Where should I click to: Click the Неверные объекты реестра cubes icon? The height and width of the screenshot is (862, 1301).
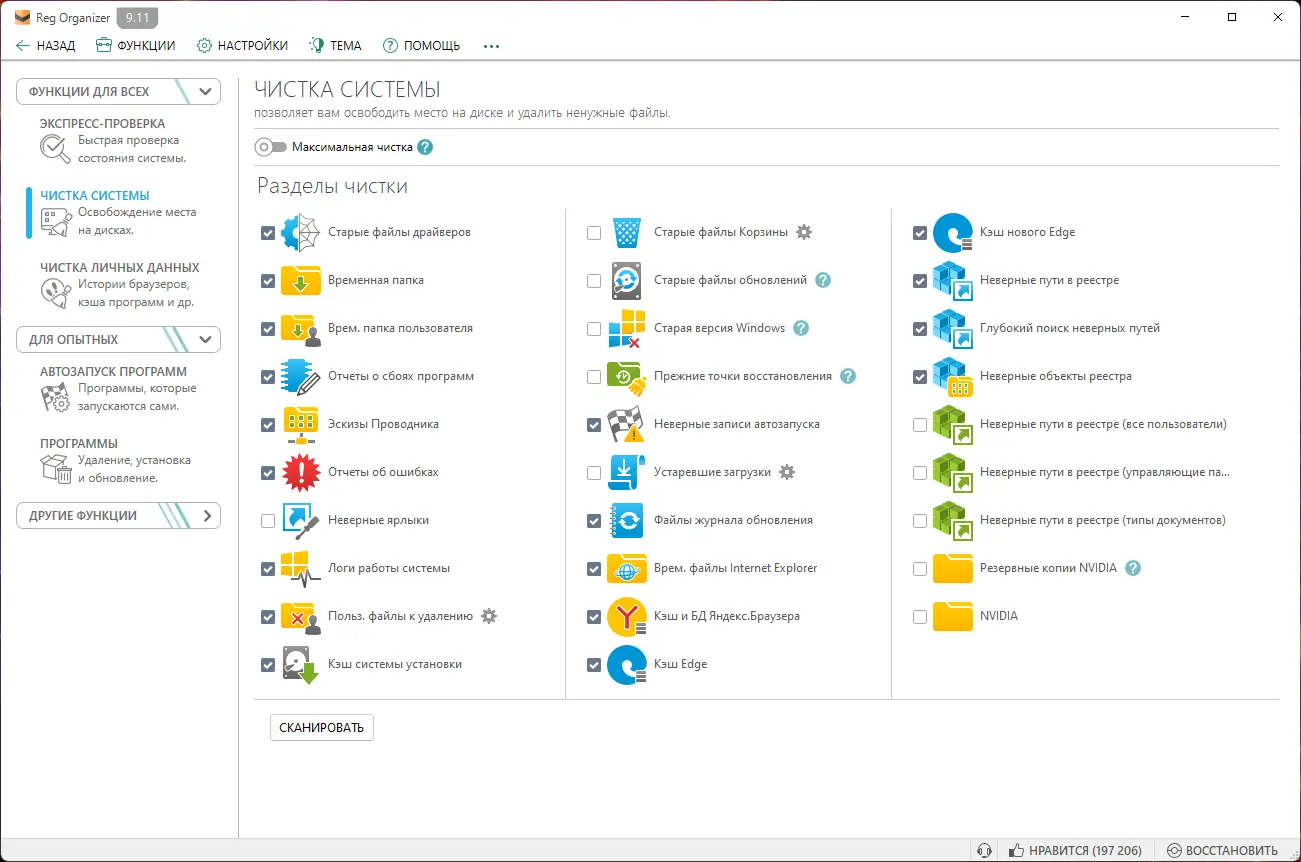pos(952,376)
